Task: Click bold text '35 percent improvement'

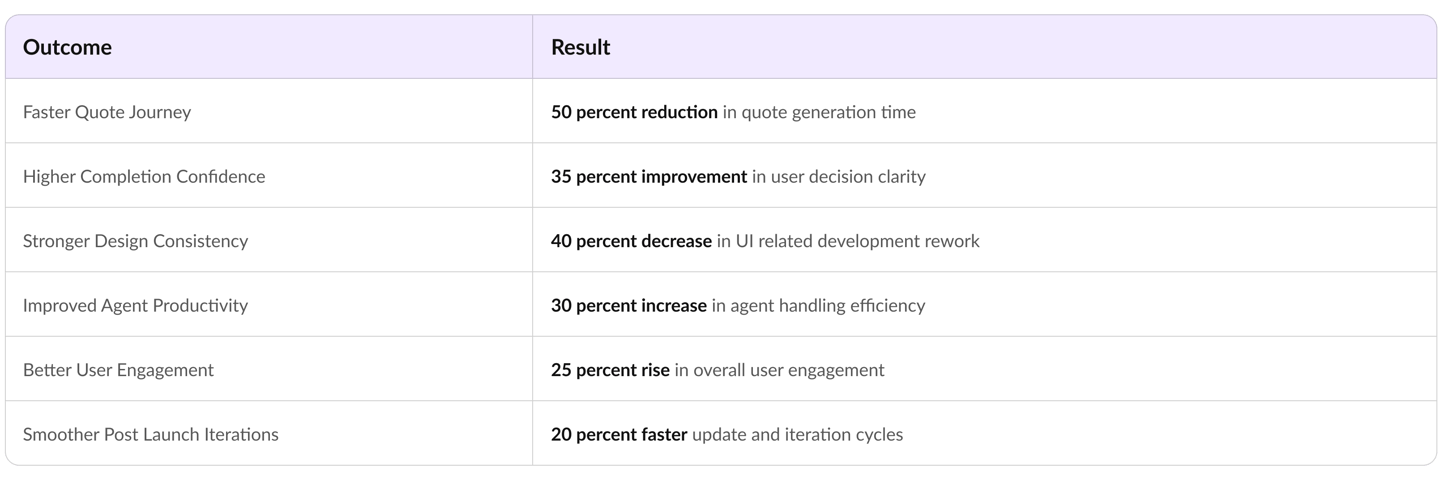Action: tap(649, 177)
